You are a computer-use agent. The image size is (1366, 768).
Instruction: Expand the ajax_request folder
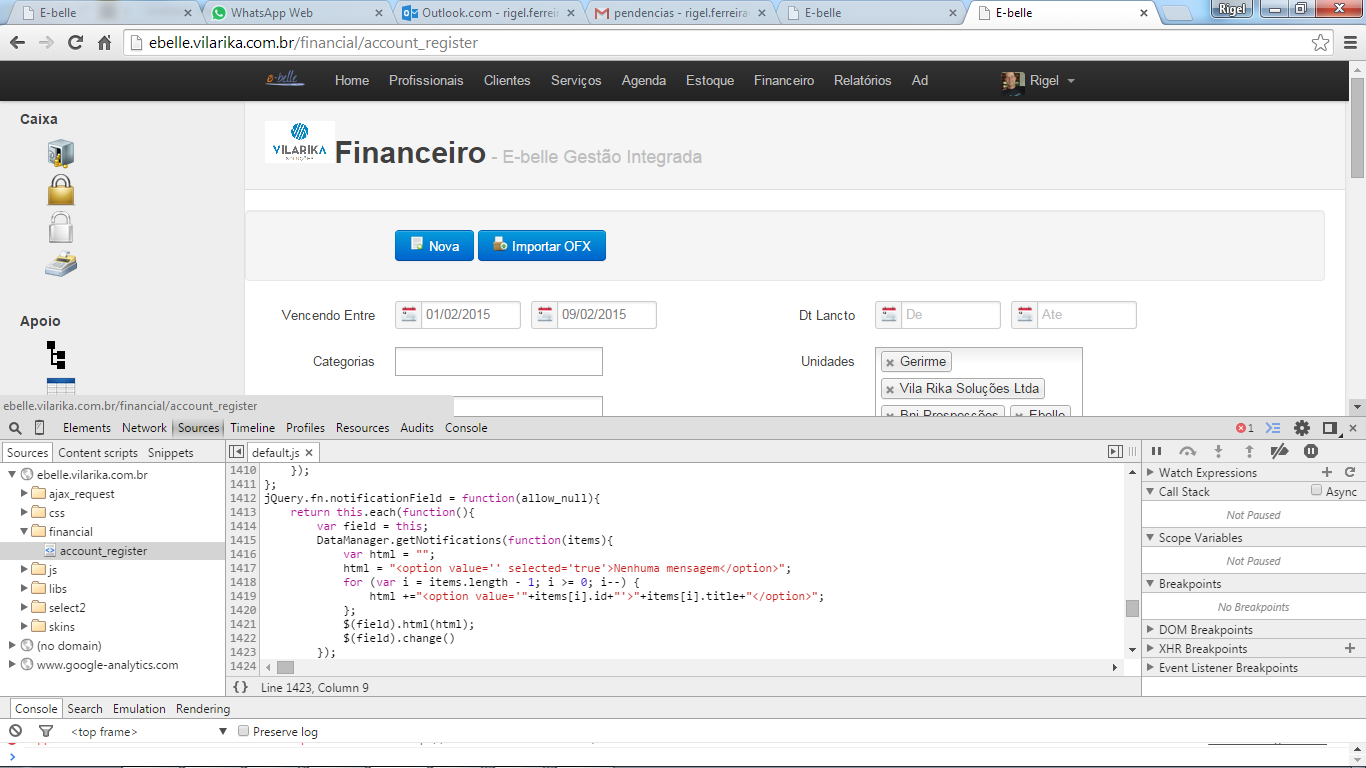pyautogui.click(x=26, y=494)
